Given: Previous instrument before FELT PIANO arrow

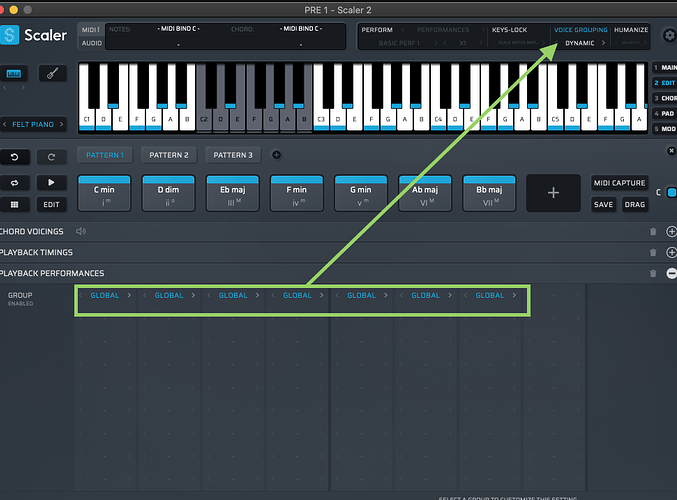Looking at the screenshot, I should pyautogui.click(x=5, y=124).
